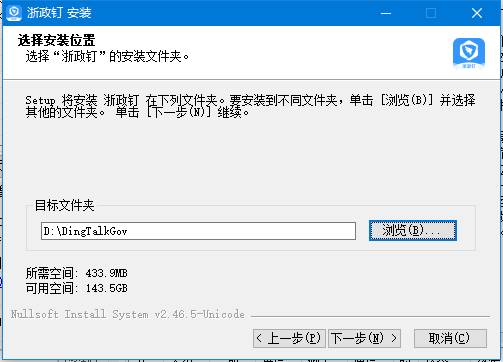
Task: Close the 浙政钉 安装 window
Action: point(477,13)
